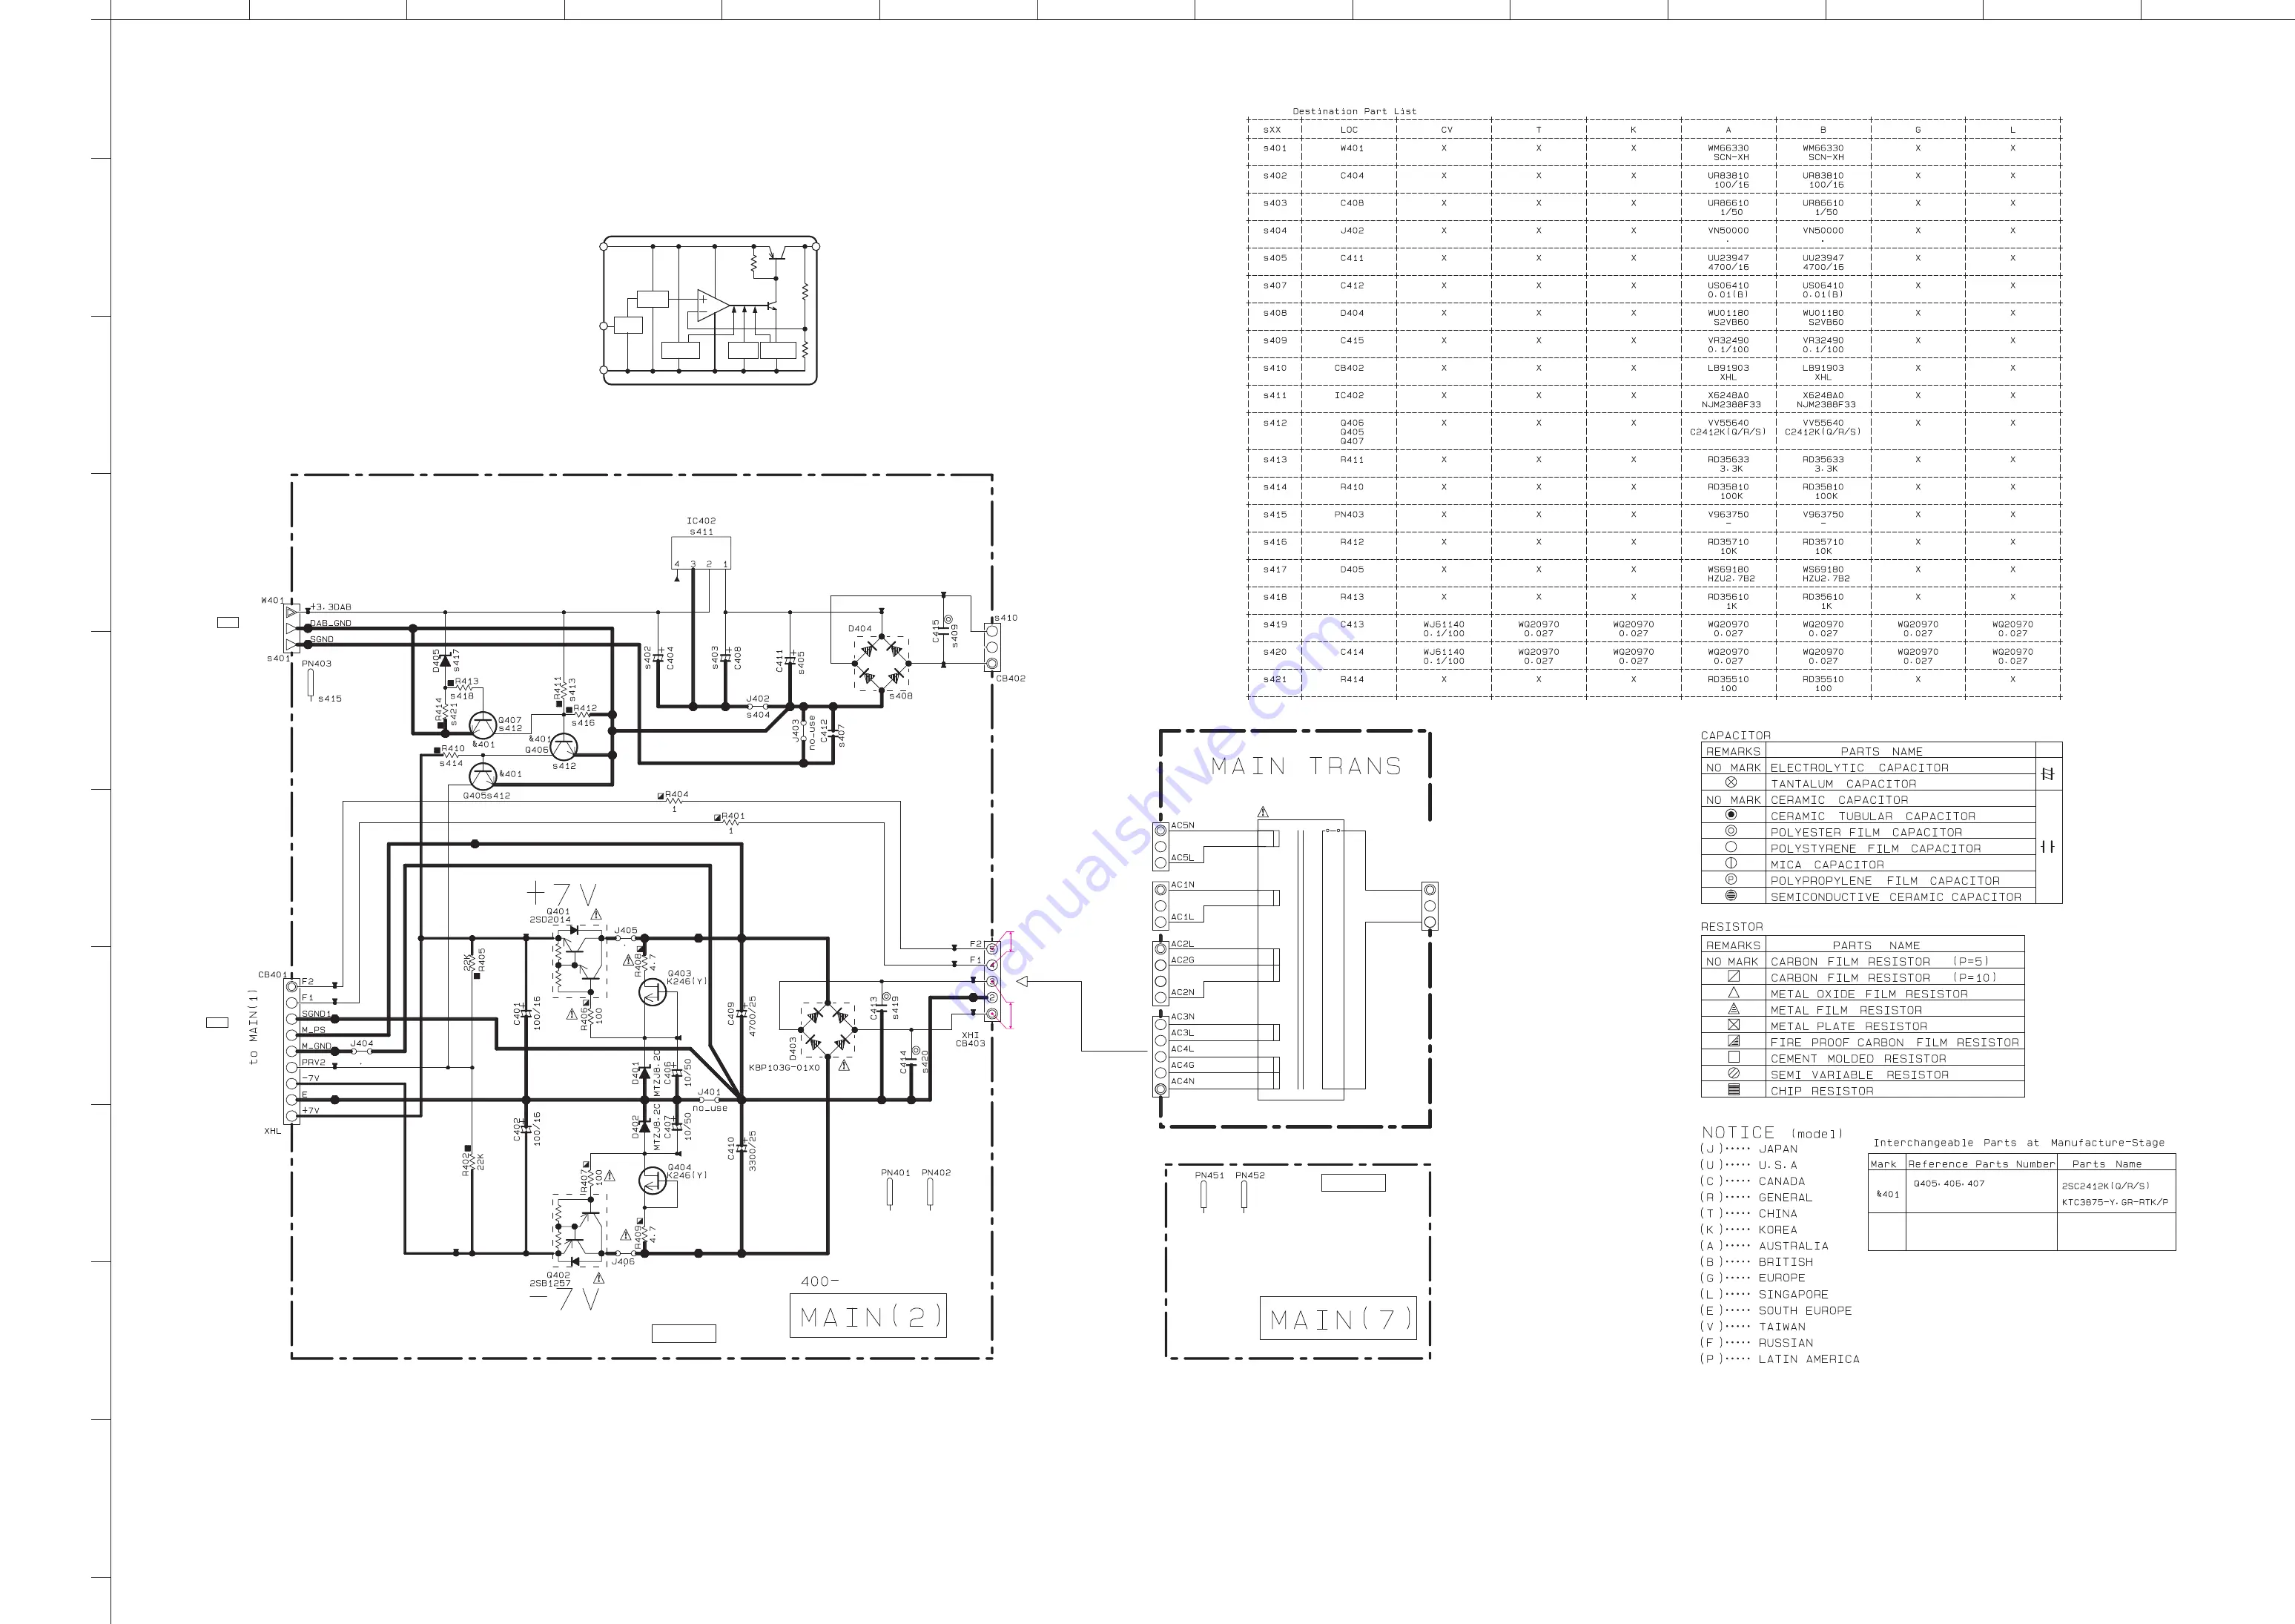Click the "to MAIN(1)" label
The height and width of the screenshot is (1624, 2295).
[x=254, y=1026]
